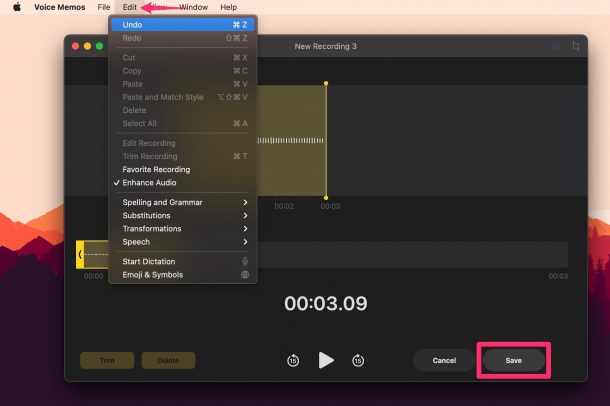This screenshot has width=610, height=406.
Task: Close the Edit menu in menu bar
Action: 130,7
